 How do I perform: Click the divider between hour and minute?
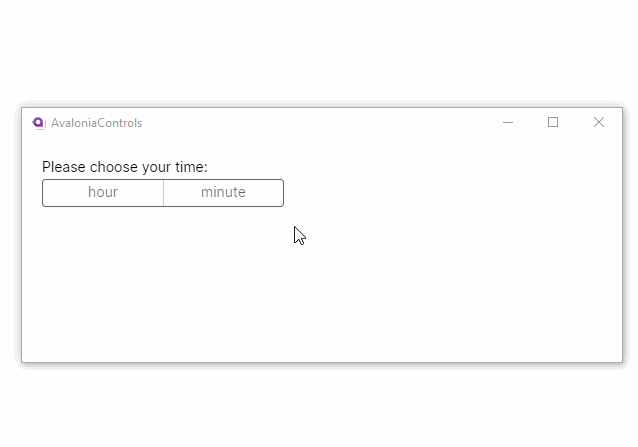(163, 193)
